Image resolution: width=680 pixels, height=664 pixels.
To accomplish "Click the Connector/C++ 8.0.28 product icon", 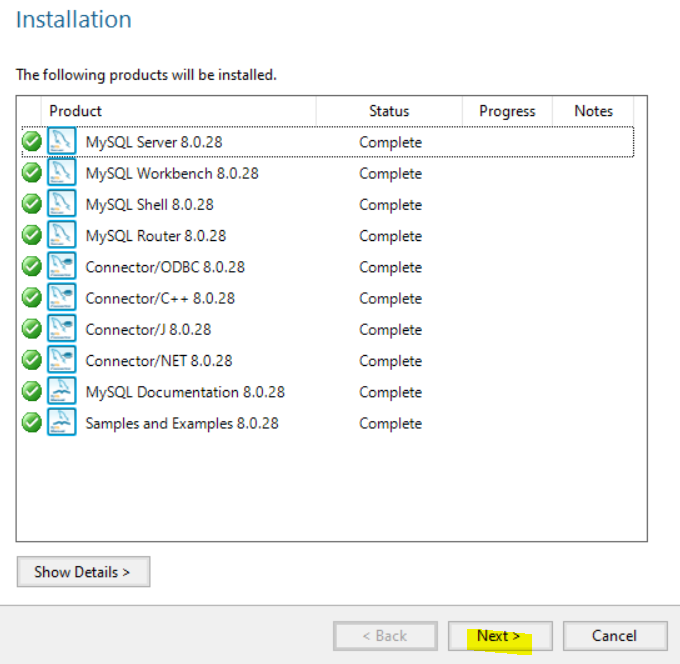I will pos(62,297).
